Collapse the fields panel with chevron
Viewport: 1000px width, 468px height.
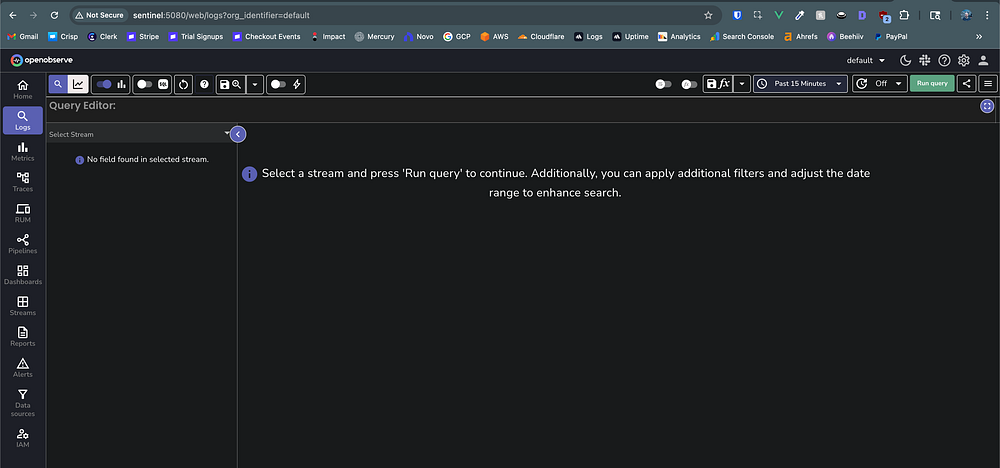pos(238,134)
